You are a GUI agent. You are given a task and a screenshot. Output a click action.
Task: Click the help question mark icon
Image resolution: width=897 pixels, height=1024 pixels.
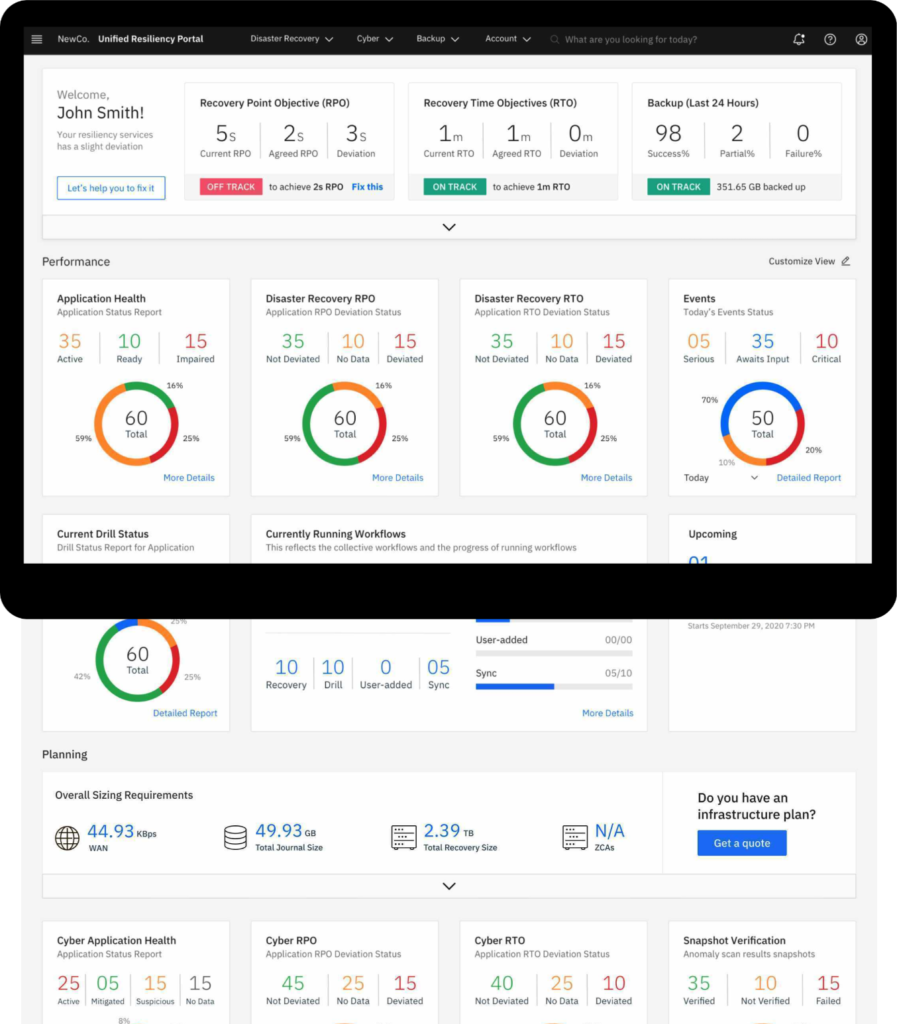click(x=830, y=39)
